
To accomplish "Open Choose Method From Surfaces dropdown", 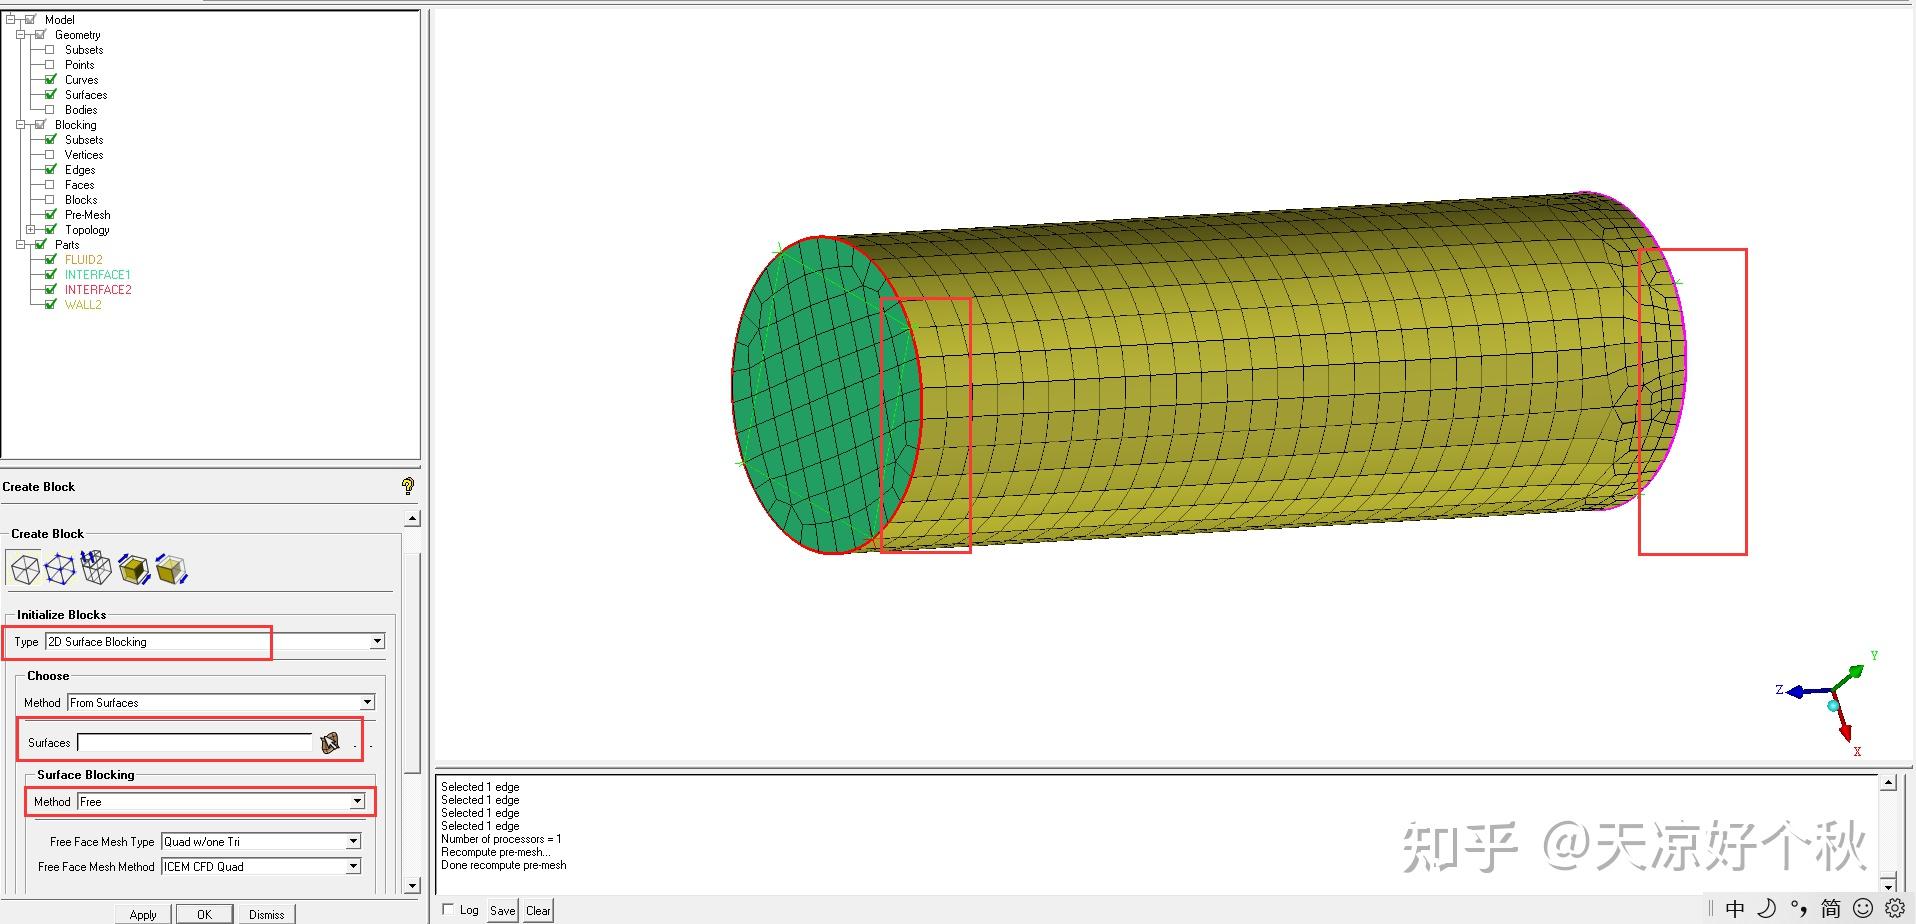I will click(367, 703).
